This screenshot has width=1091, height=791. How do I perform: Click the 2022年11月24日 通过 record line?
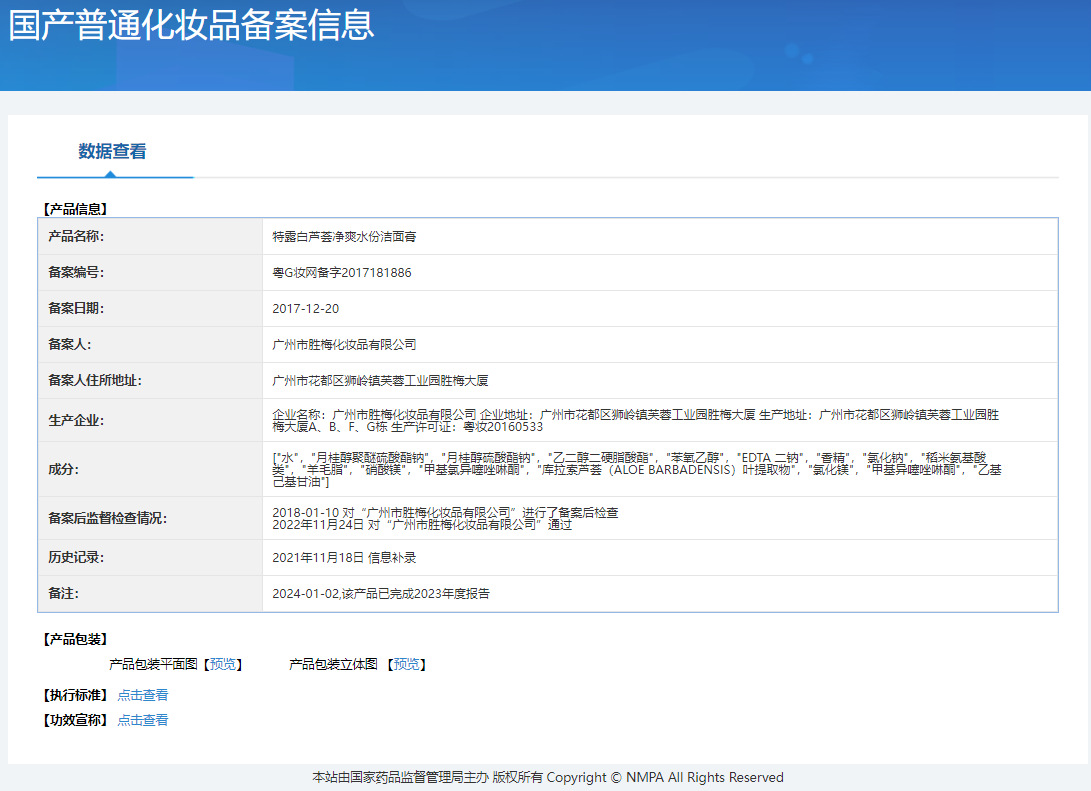click(x=422, y=525)
